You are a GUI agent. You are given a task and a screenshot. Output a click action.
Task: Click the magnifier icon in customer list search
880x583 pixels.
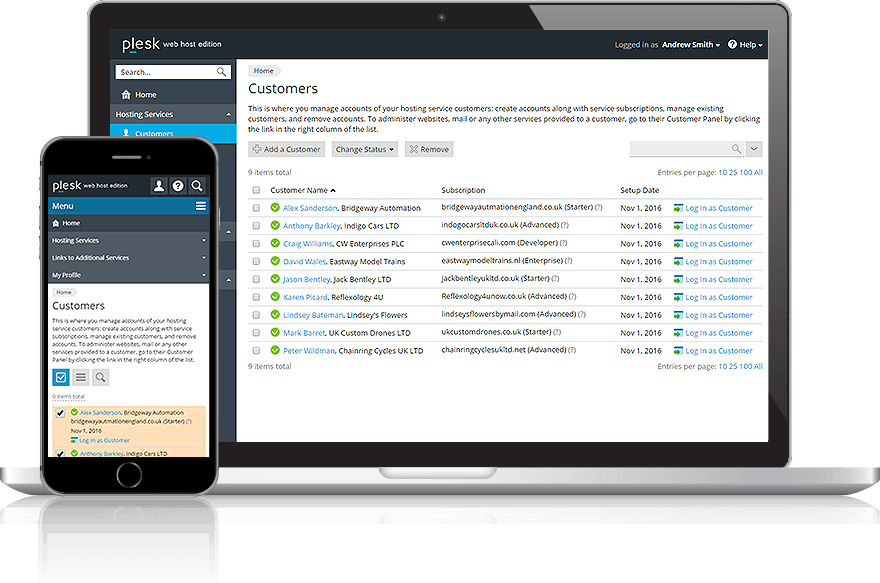pos(736,149)
